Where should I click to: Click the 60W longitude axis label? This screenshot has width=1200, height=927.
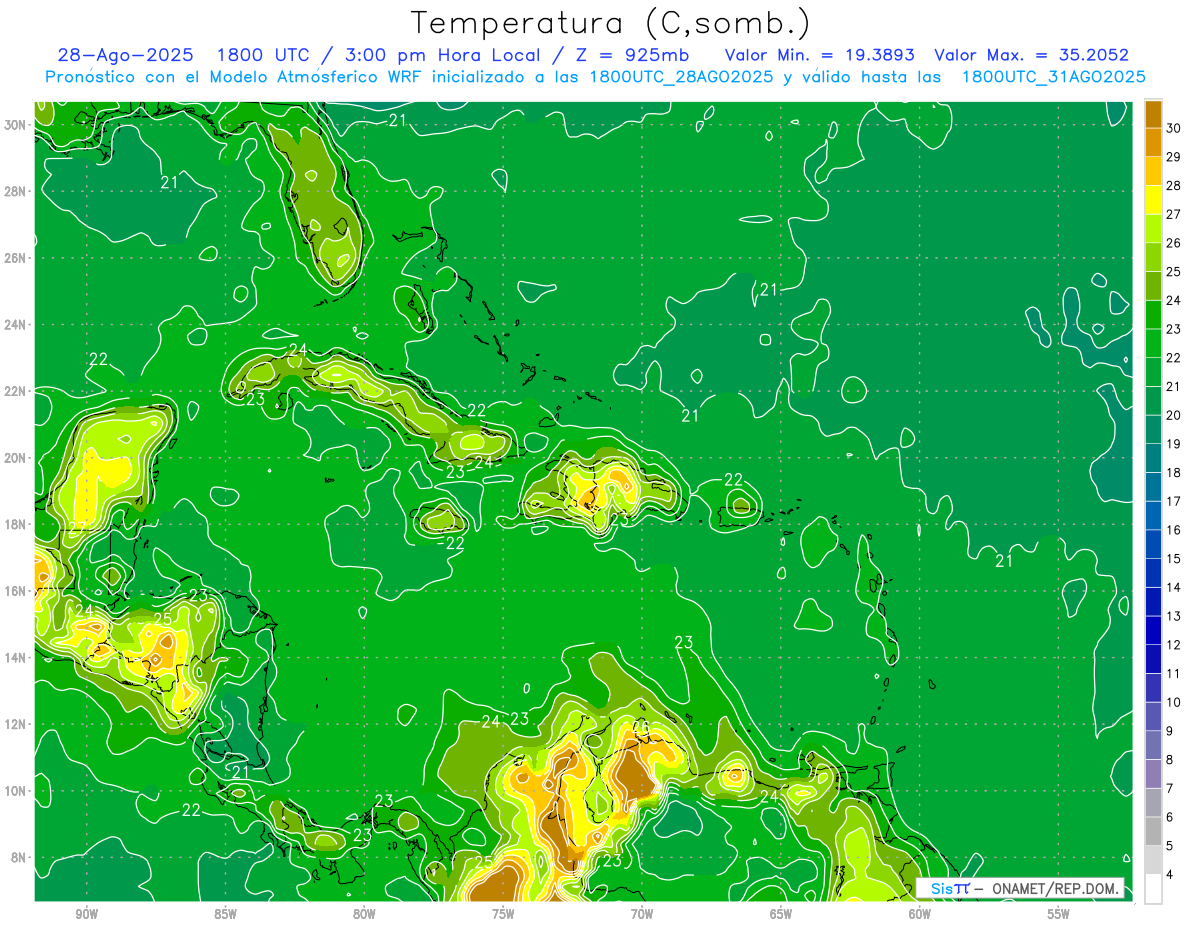920,914
